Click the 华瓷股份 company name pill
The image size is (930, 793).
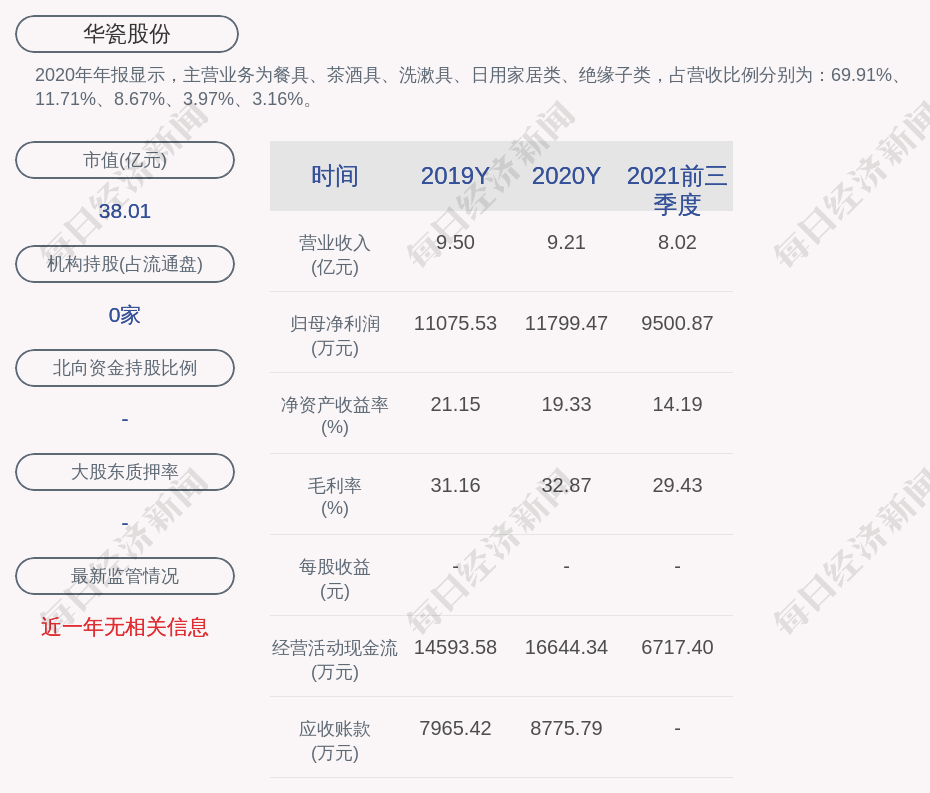[126, 34]
